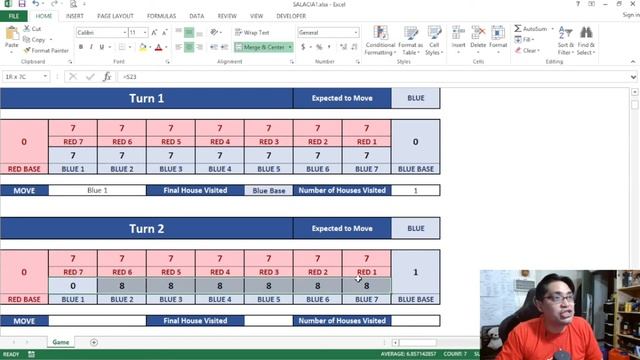640x360 pixels.
Task: Click the Accounting dollar format icon
Action: [303, 47]
